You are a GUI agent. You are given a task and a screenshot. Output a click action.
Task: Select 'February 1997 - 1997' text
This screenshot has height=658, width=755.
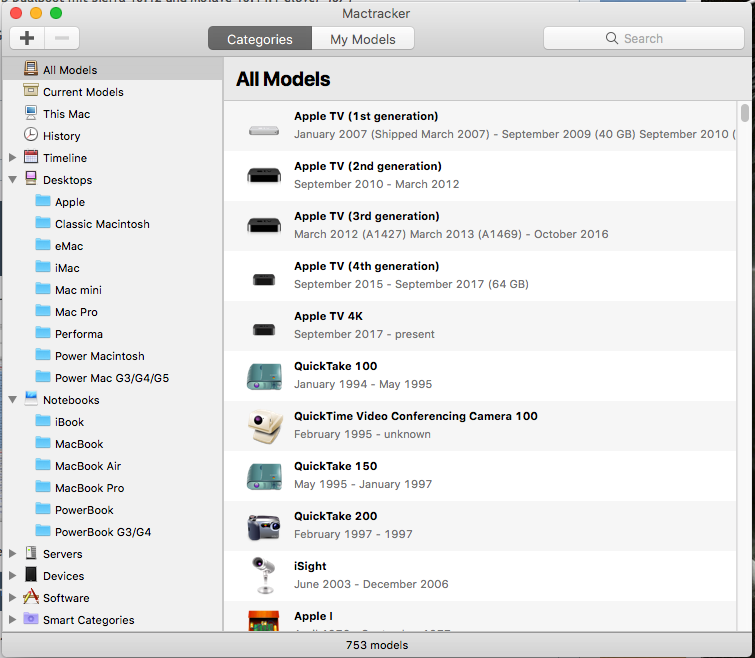pos(353,534)
